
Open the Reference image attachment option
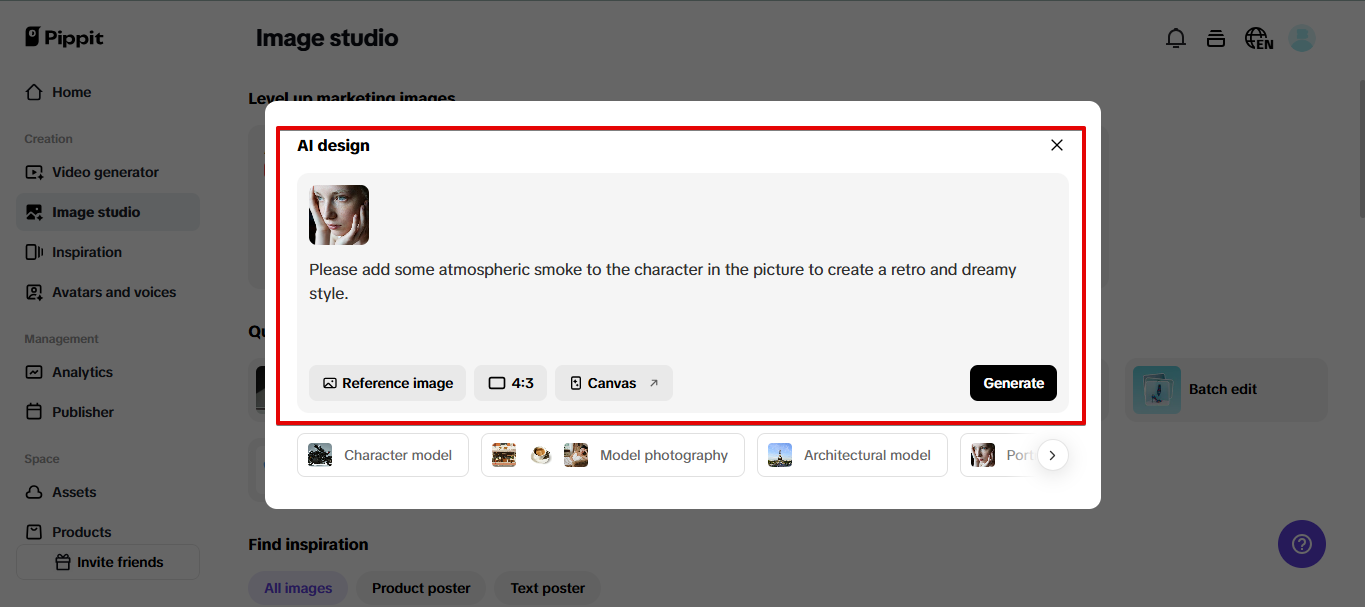tap(387, 383)
